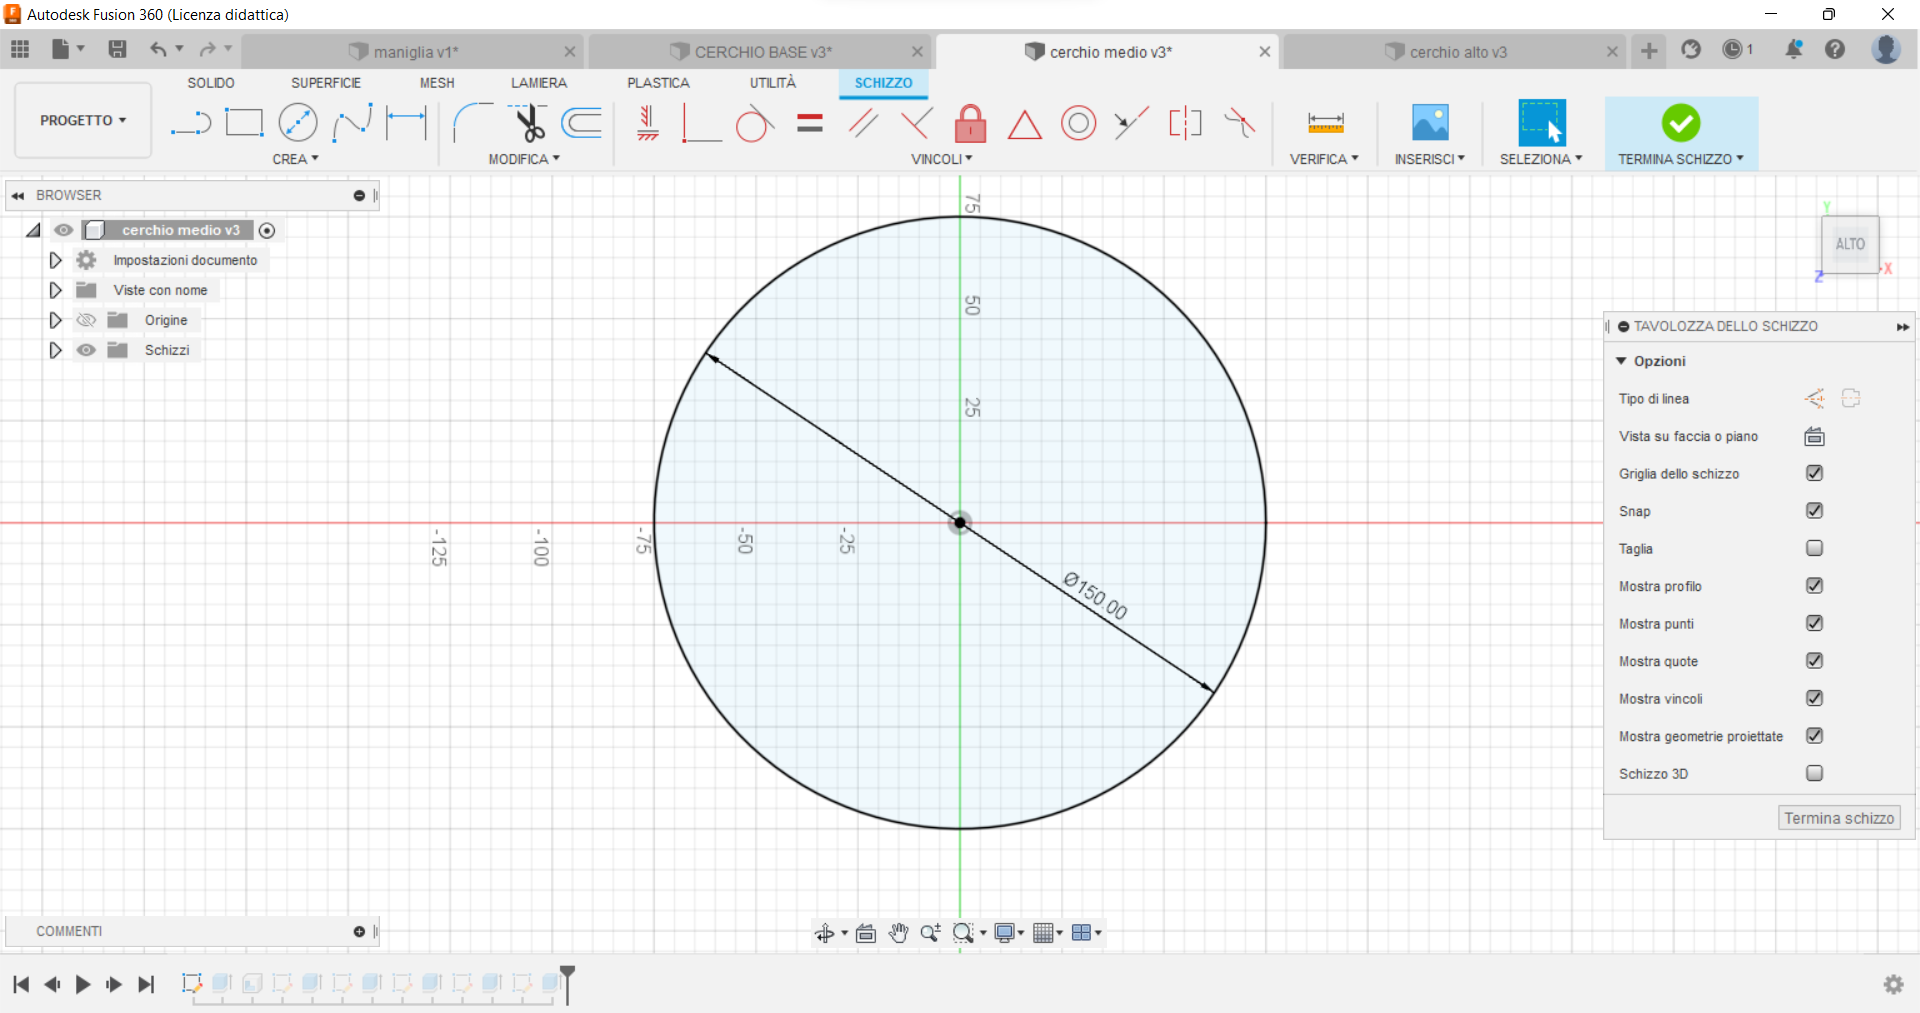Apply the Equal constraint
The image size is (1920, 1013).
coord(809,124)
